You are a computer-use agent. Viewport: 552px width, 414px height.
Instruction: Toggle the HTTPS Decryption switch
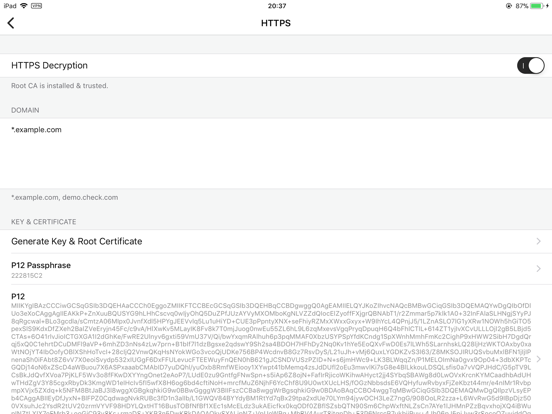(x=531, y=65)
